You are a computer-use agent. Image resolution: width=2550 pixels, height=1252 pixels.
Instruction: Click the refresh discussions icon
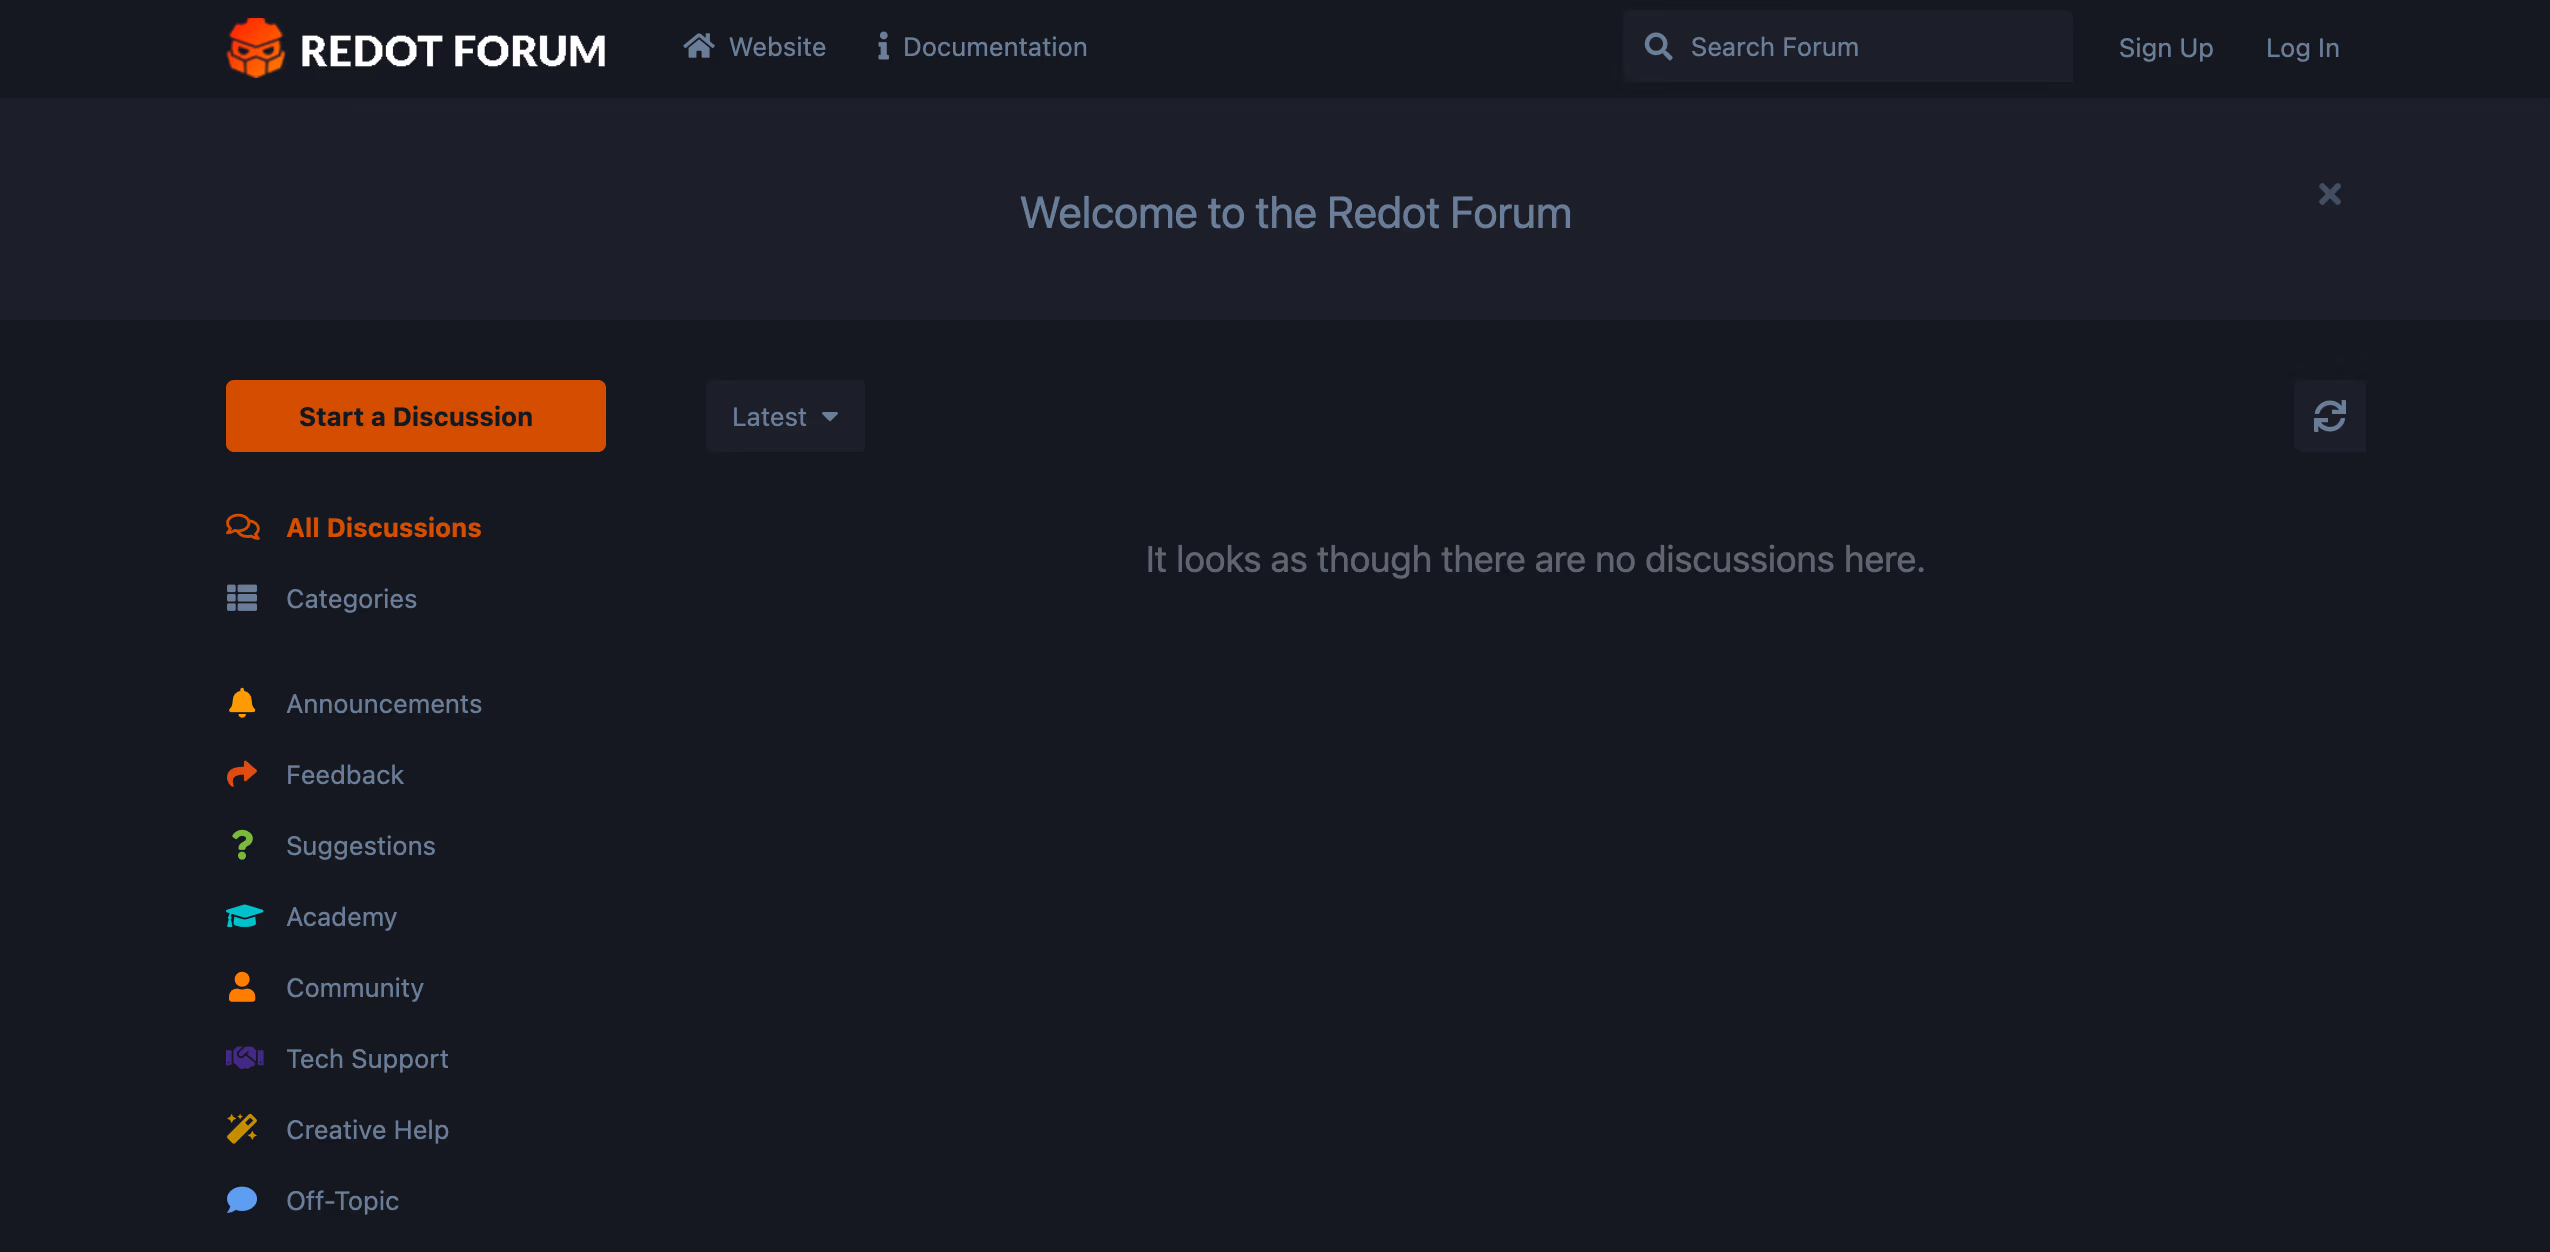[2329, 416]
